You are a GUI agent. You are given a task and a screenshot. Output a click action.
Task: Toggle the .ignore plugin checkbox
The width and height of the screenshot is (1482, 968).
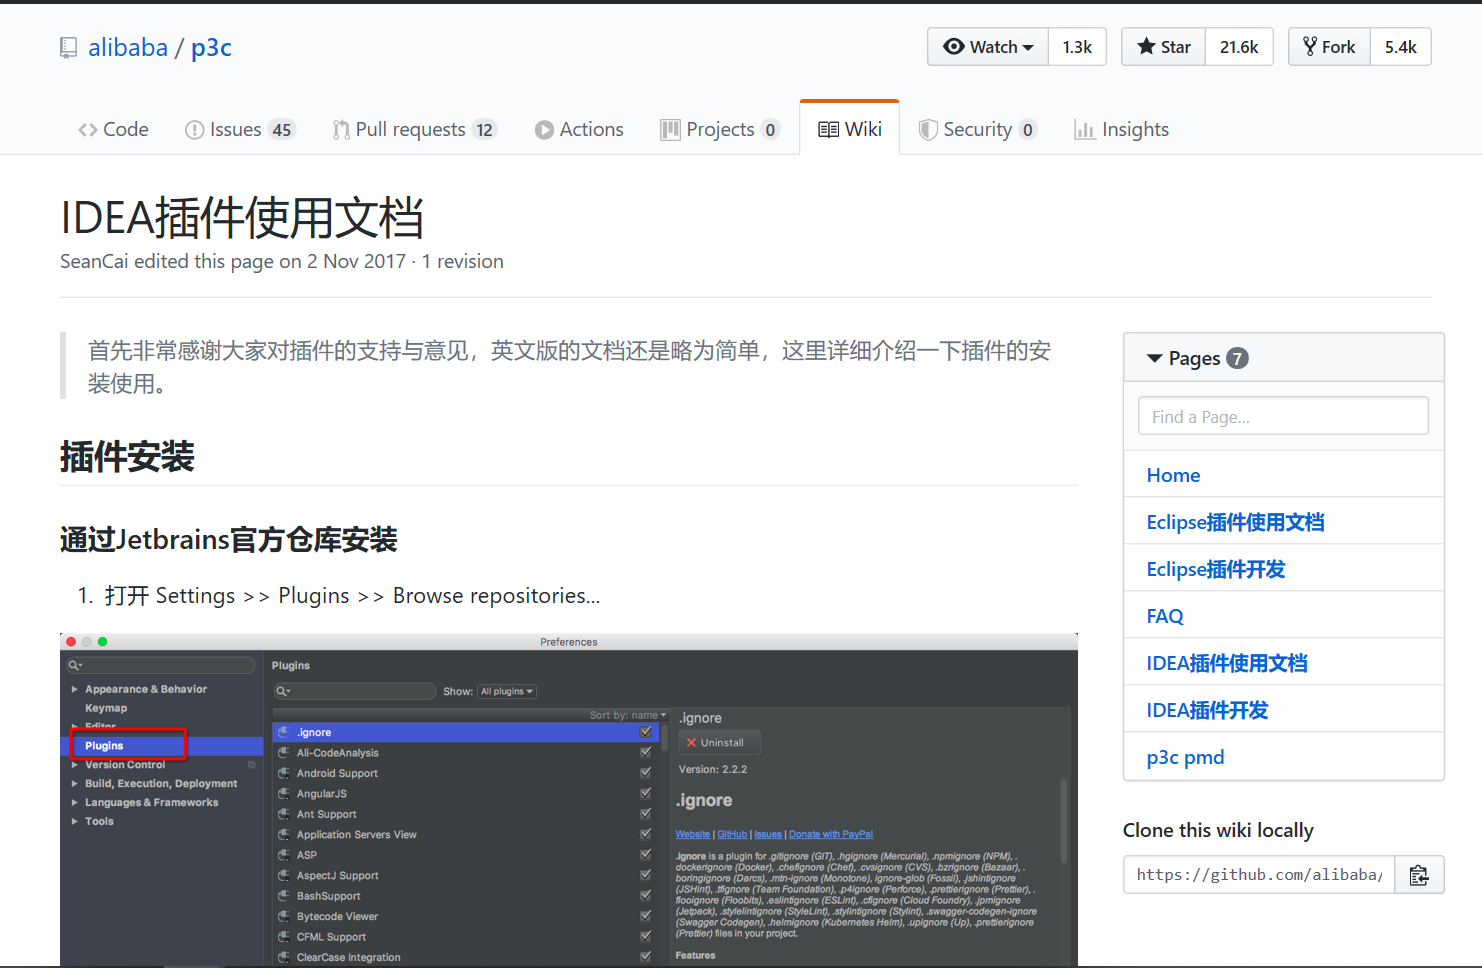pyautogui.click(x=646, y=732)
